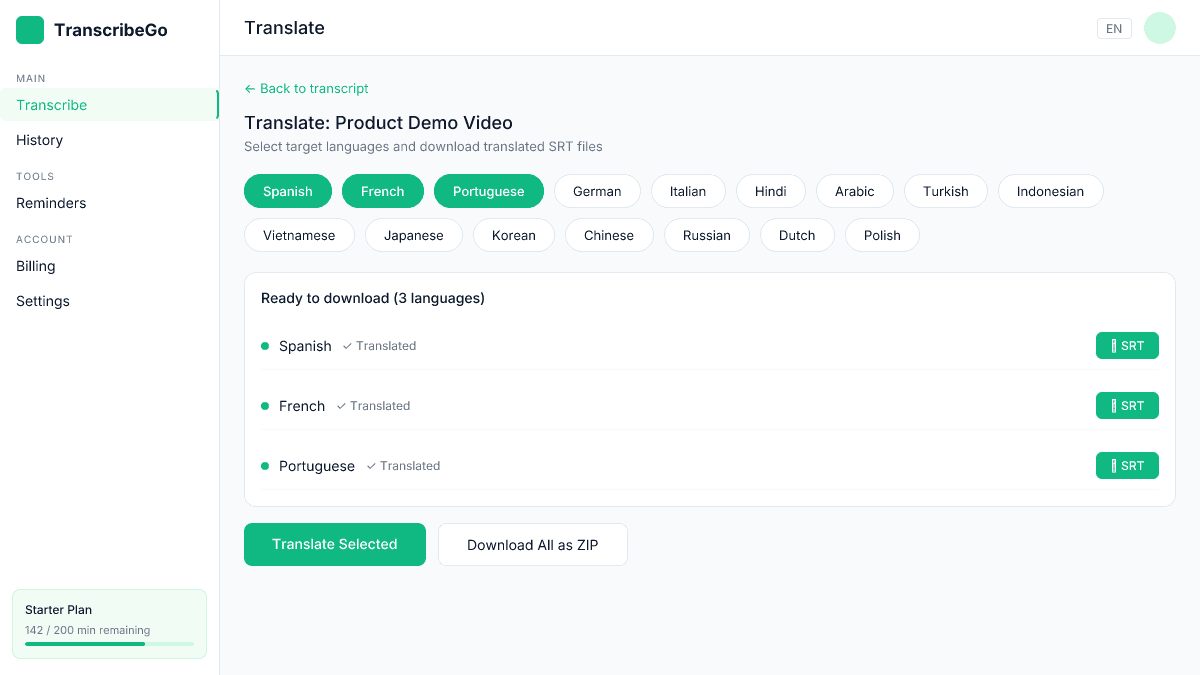Switch to the History page
Image resolution: width=1200 pixels, height=675 pixels.
coord(39,140)
